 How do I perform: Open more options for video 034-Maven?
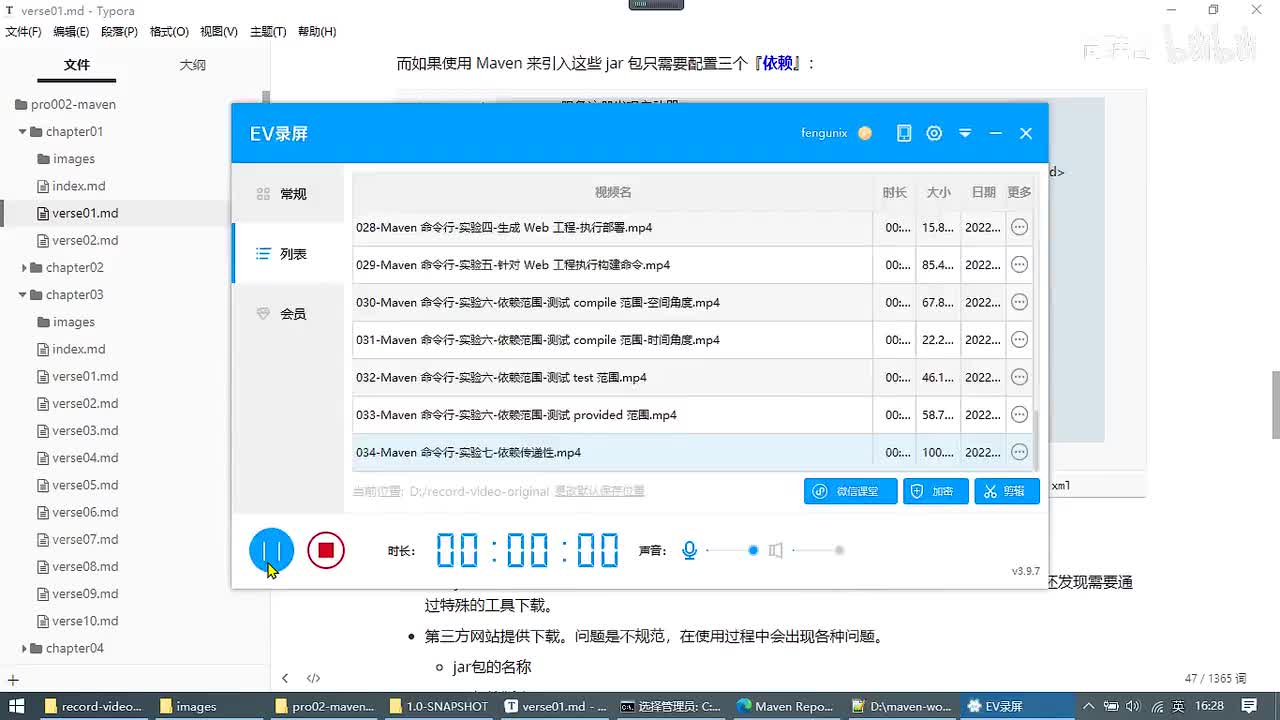(1019, 452)
